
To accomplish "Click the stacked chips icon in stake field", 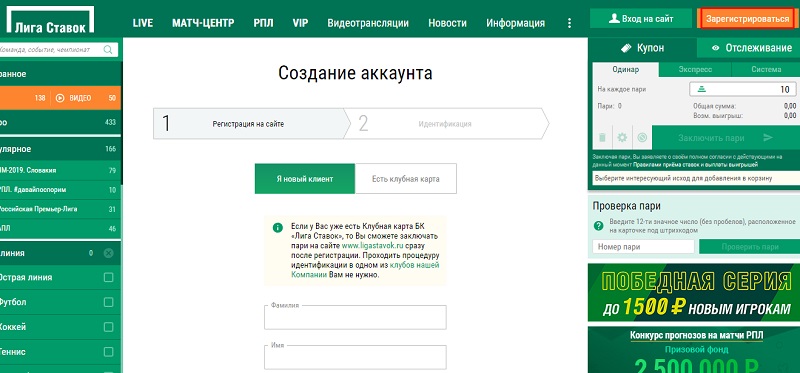I will (x=702, y=89).
